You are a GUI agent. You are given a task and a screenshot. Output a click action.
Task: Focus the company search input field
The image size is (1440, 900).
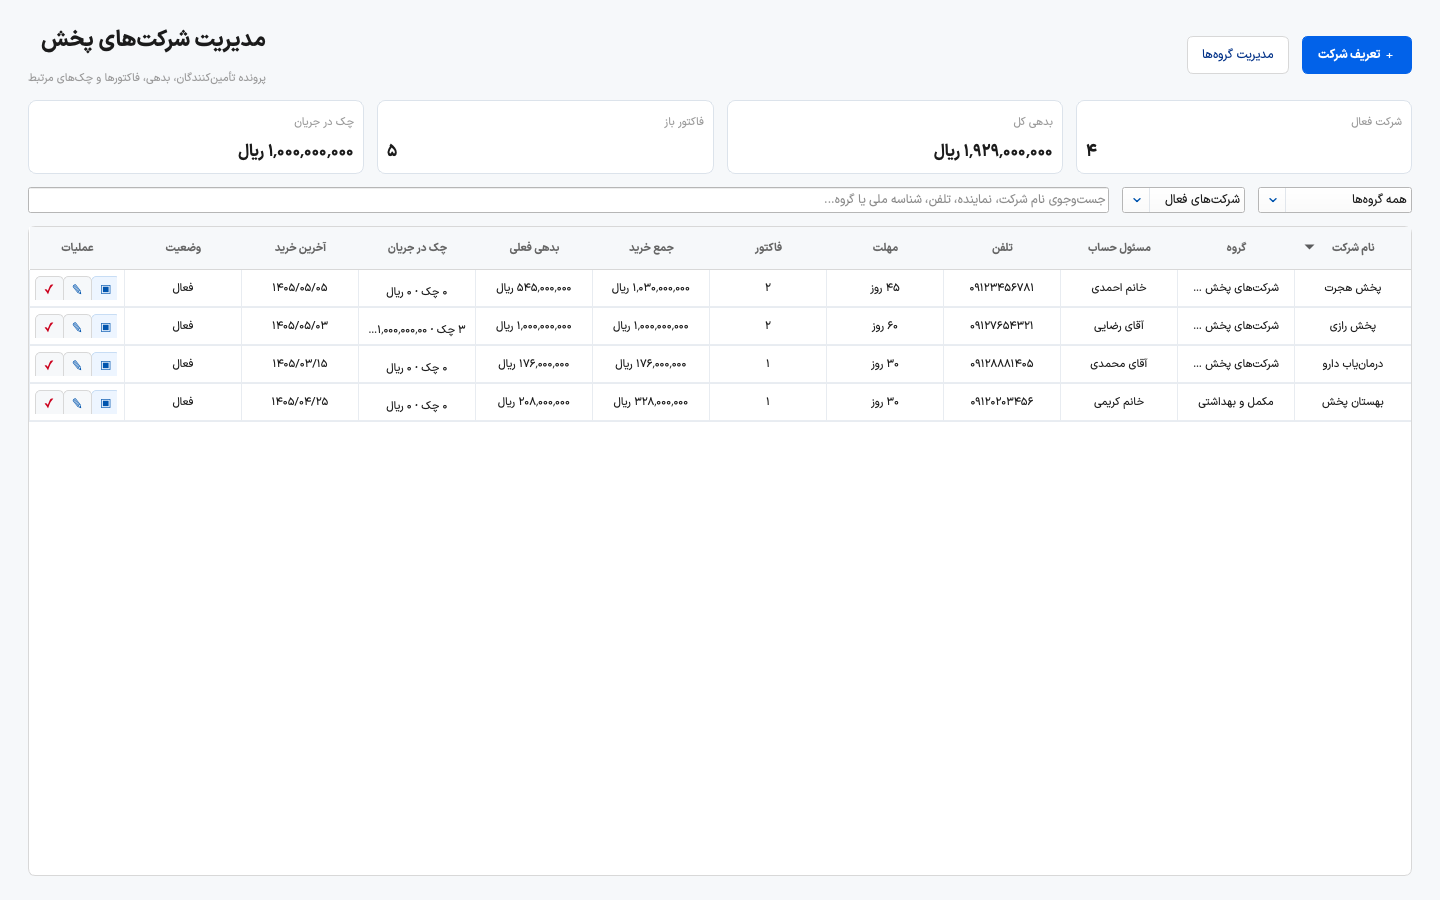[x=568, y=200]
